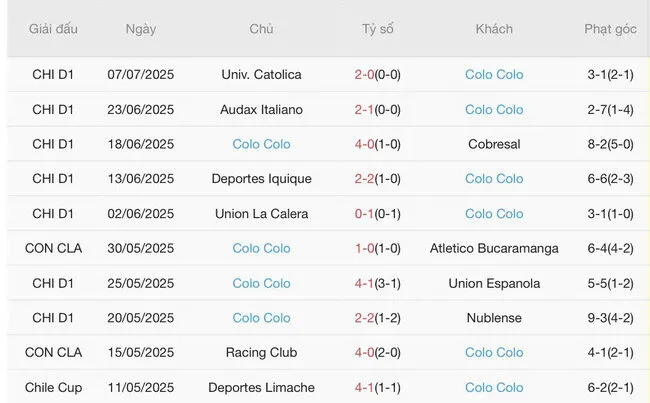650x403 pixels.
Task: Open the Union La Calera team
Action: coord(261,213)
